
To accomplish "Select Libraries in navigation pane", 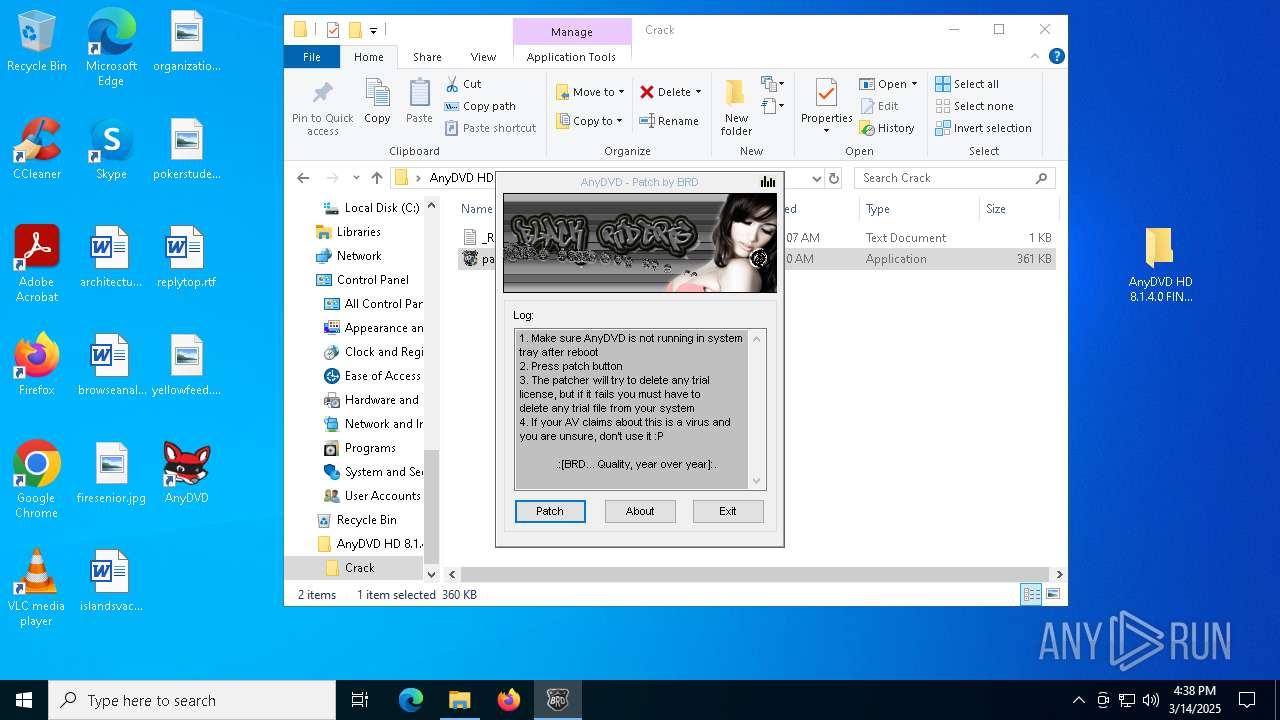I will [x=348, y=232].
